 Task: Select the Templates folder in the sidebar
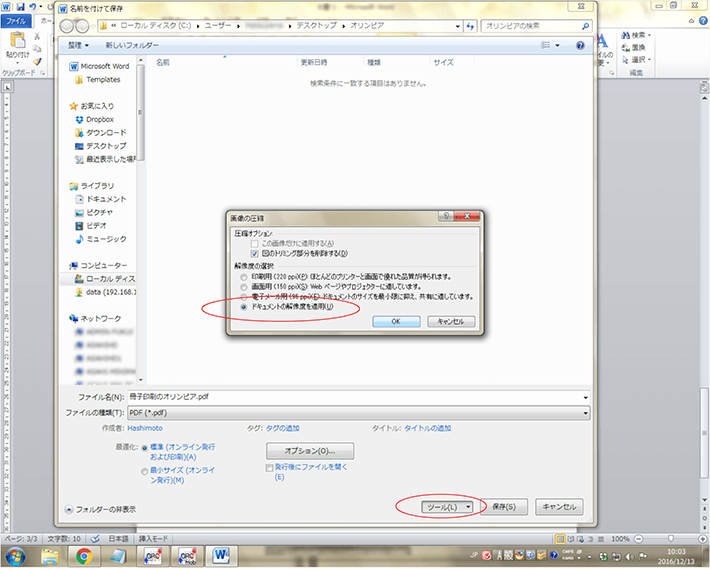pyautogui.click(x=102, y=80)
